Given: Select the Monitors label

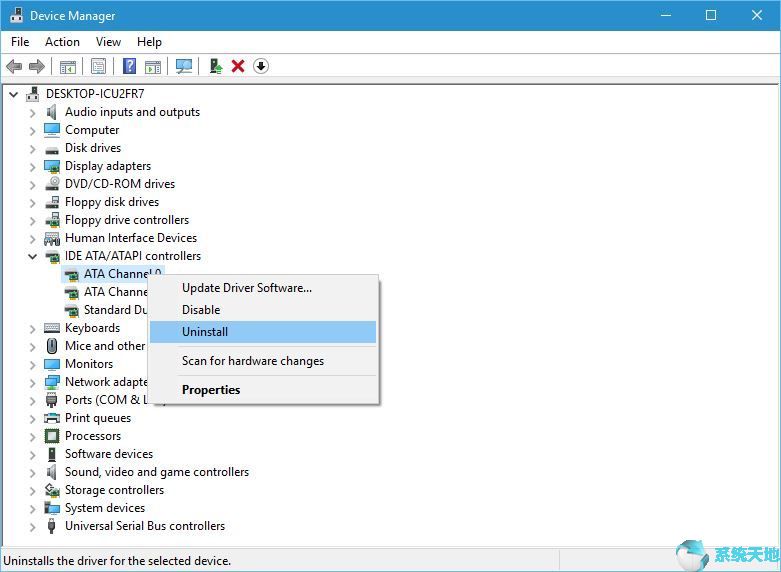Looking at the screenshot, I should pyautogui.click(x=89, y=364).
